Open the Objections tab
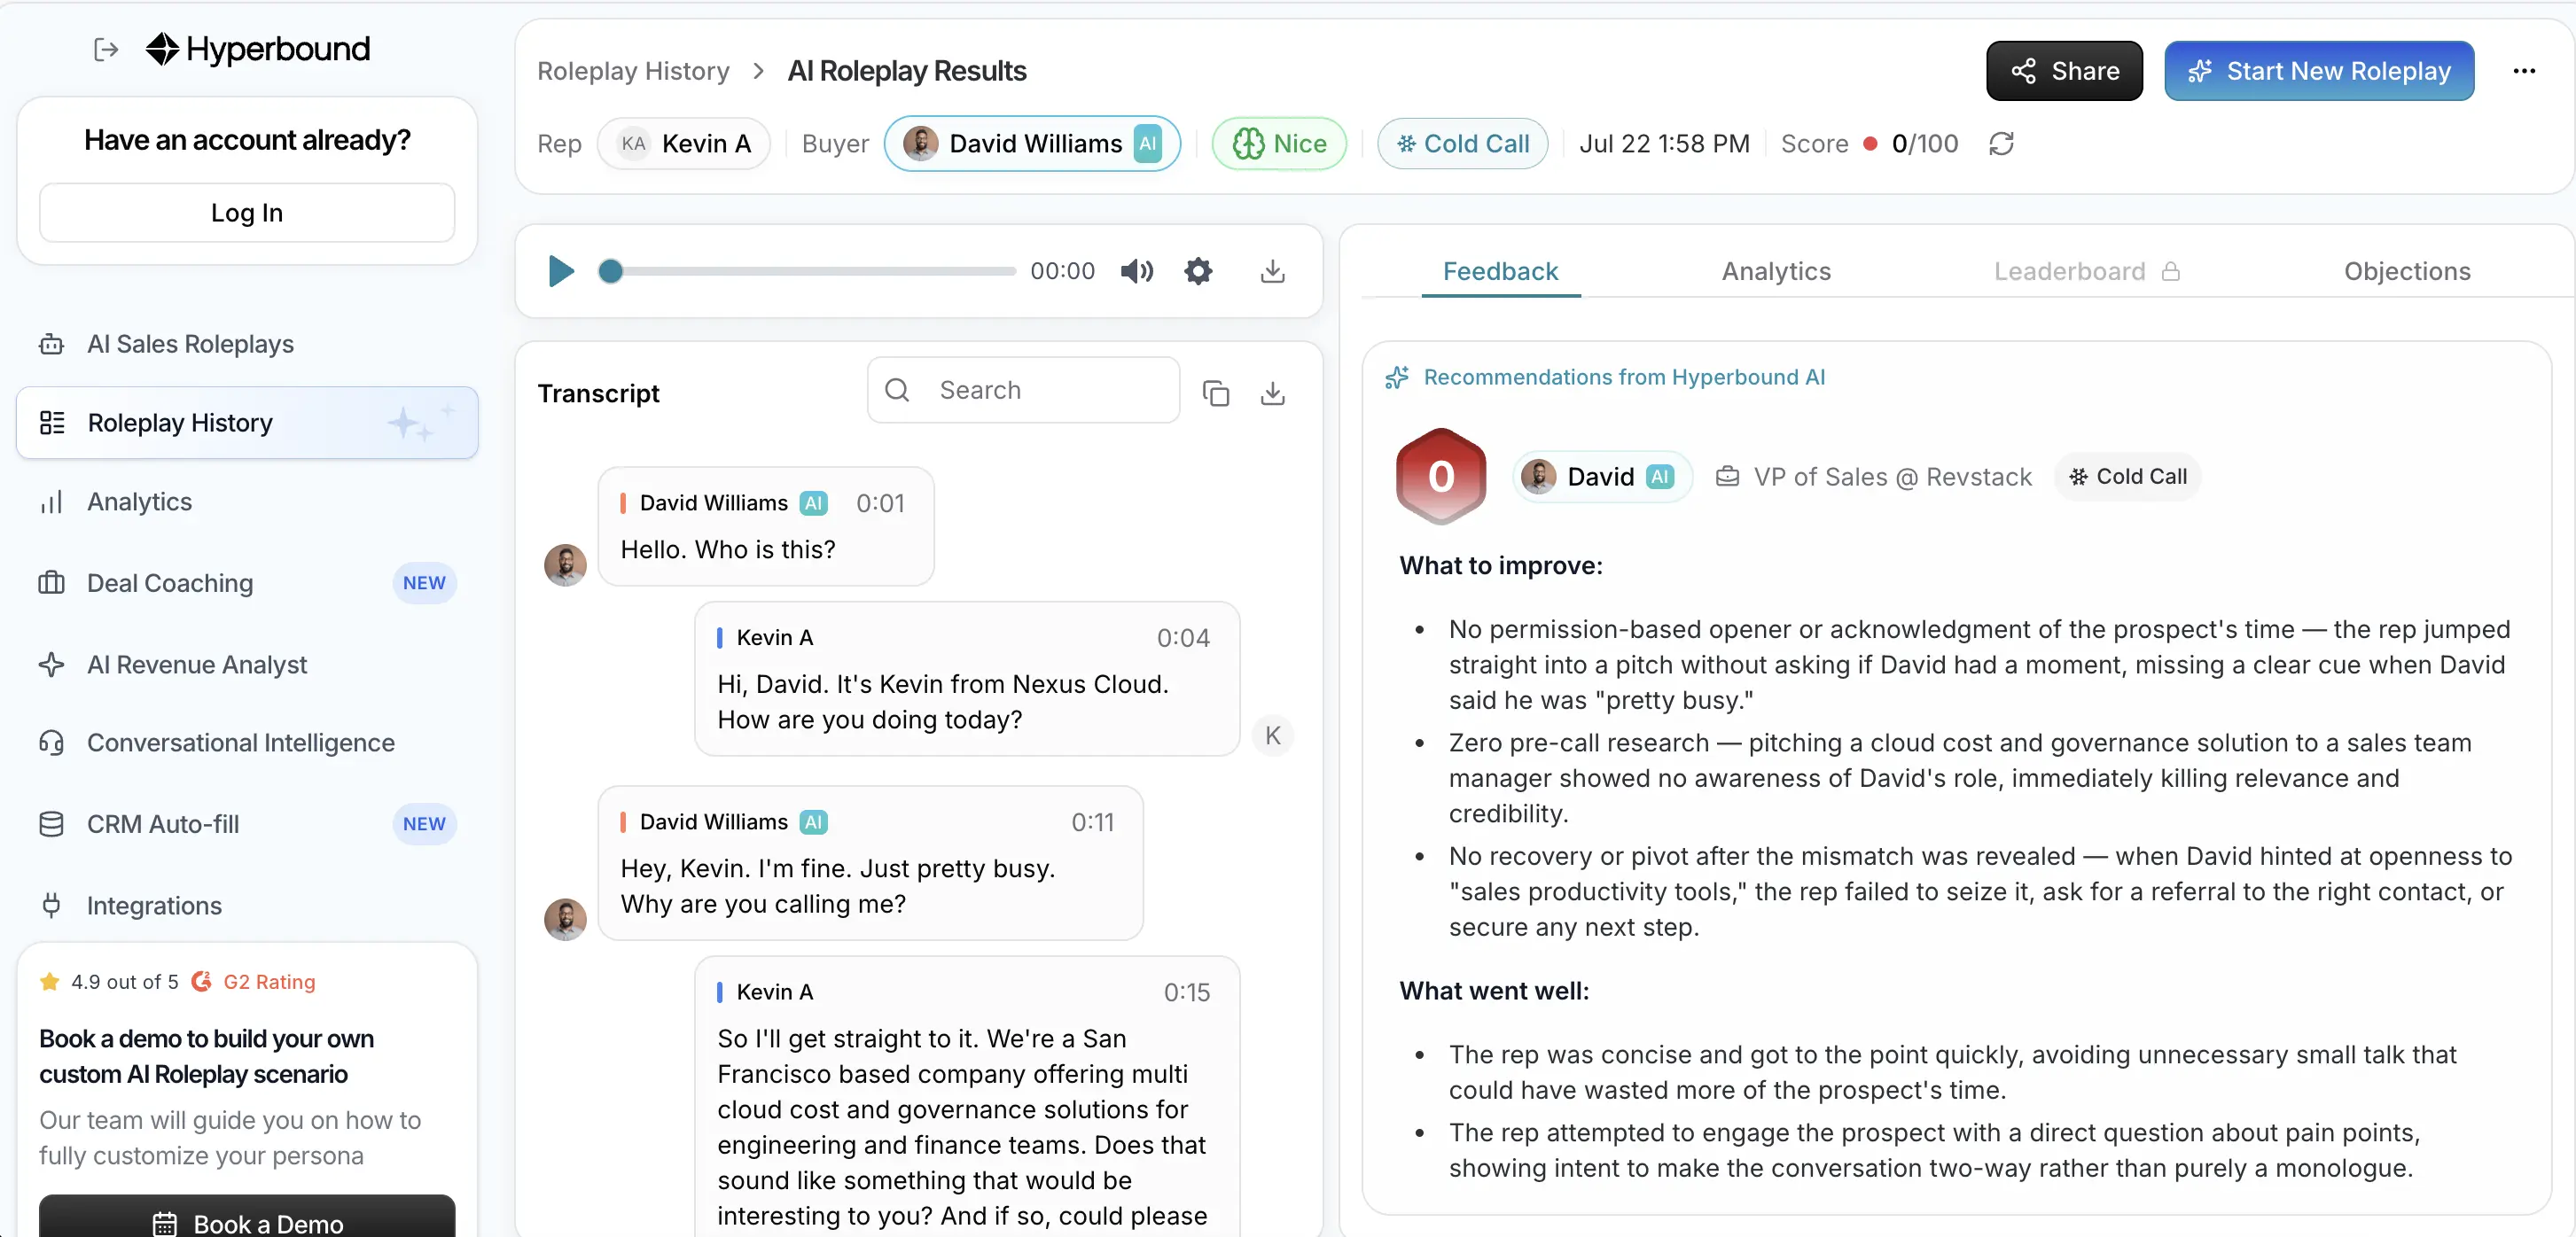Image resolution: width=2576 pixels, height=1237 pixels. (2407, 271)
